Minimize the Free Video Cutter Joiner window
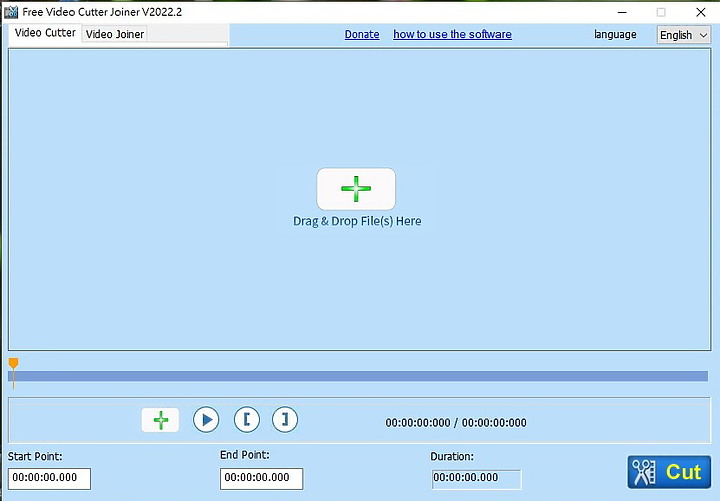Screen dimensions: 720x501 click(x=622, y=12)
